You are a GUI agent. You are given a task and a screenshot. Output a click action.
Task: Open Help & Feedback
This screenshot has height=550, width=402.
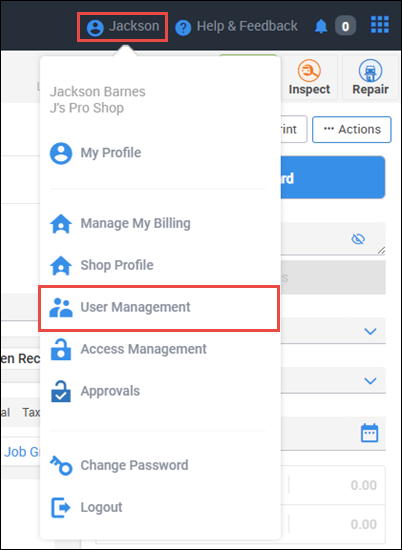236,27
